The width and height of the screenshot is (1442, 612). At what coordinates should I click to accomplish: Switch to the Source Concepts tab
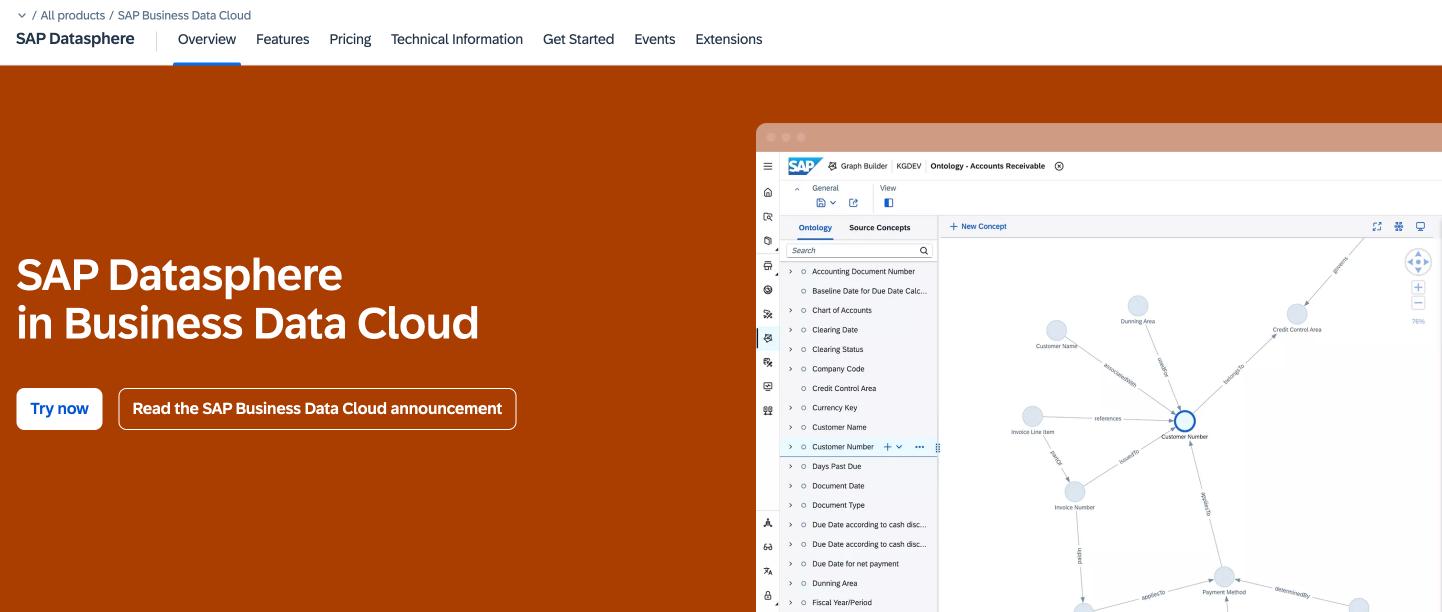879,228
